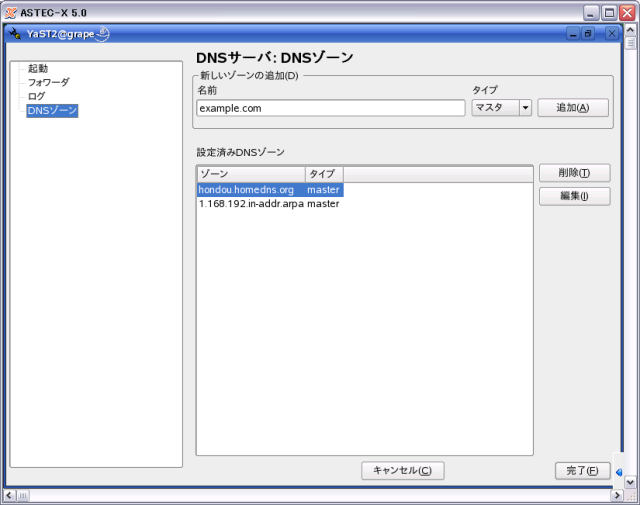Click the マスタ type combo box
640x505 pixels.
494,108
